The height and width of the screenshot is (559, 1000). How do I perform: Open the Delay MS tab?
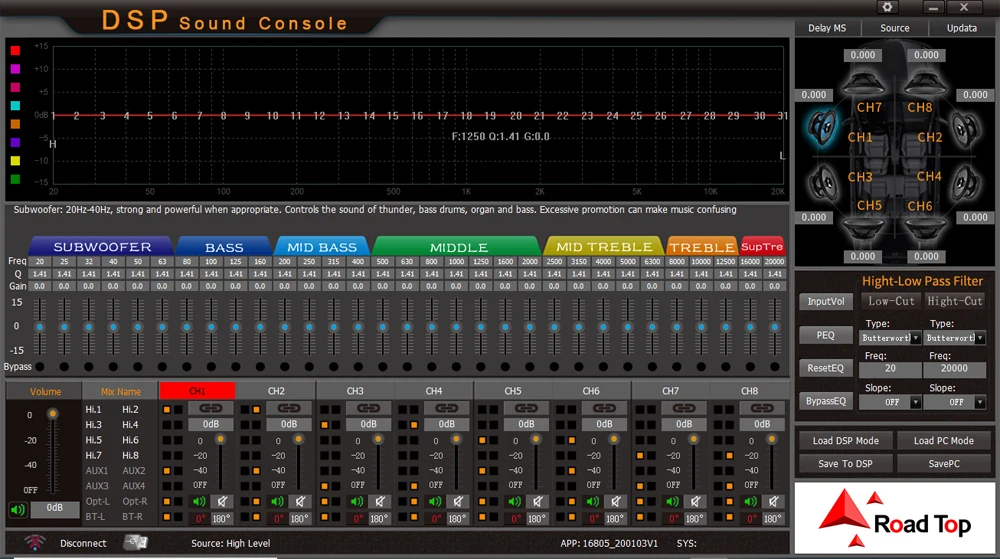[x=827, y=28]
